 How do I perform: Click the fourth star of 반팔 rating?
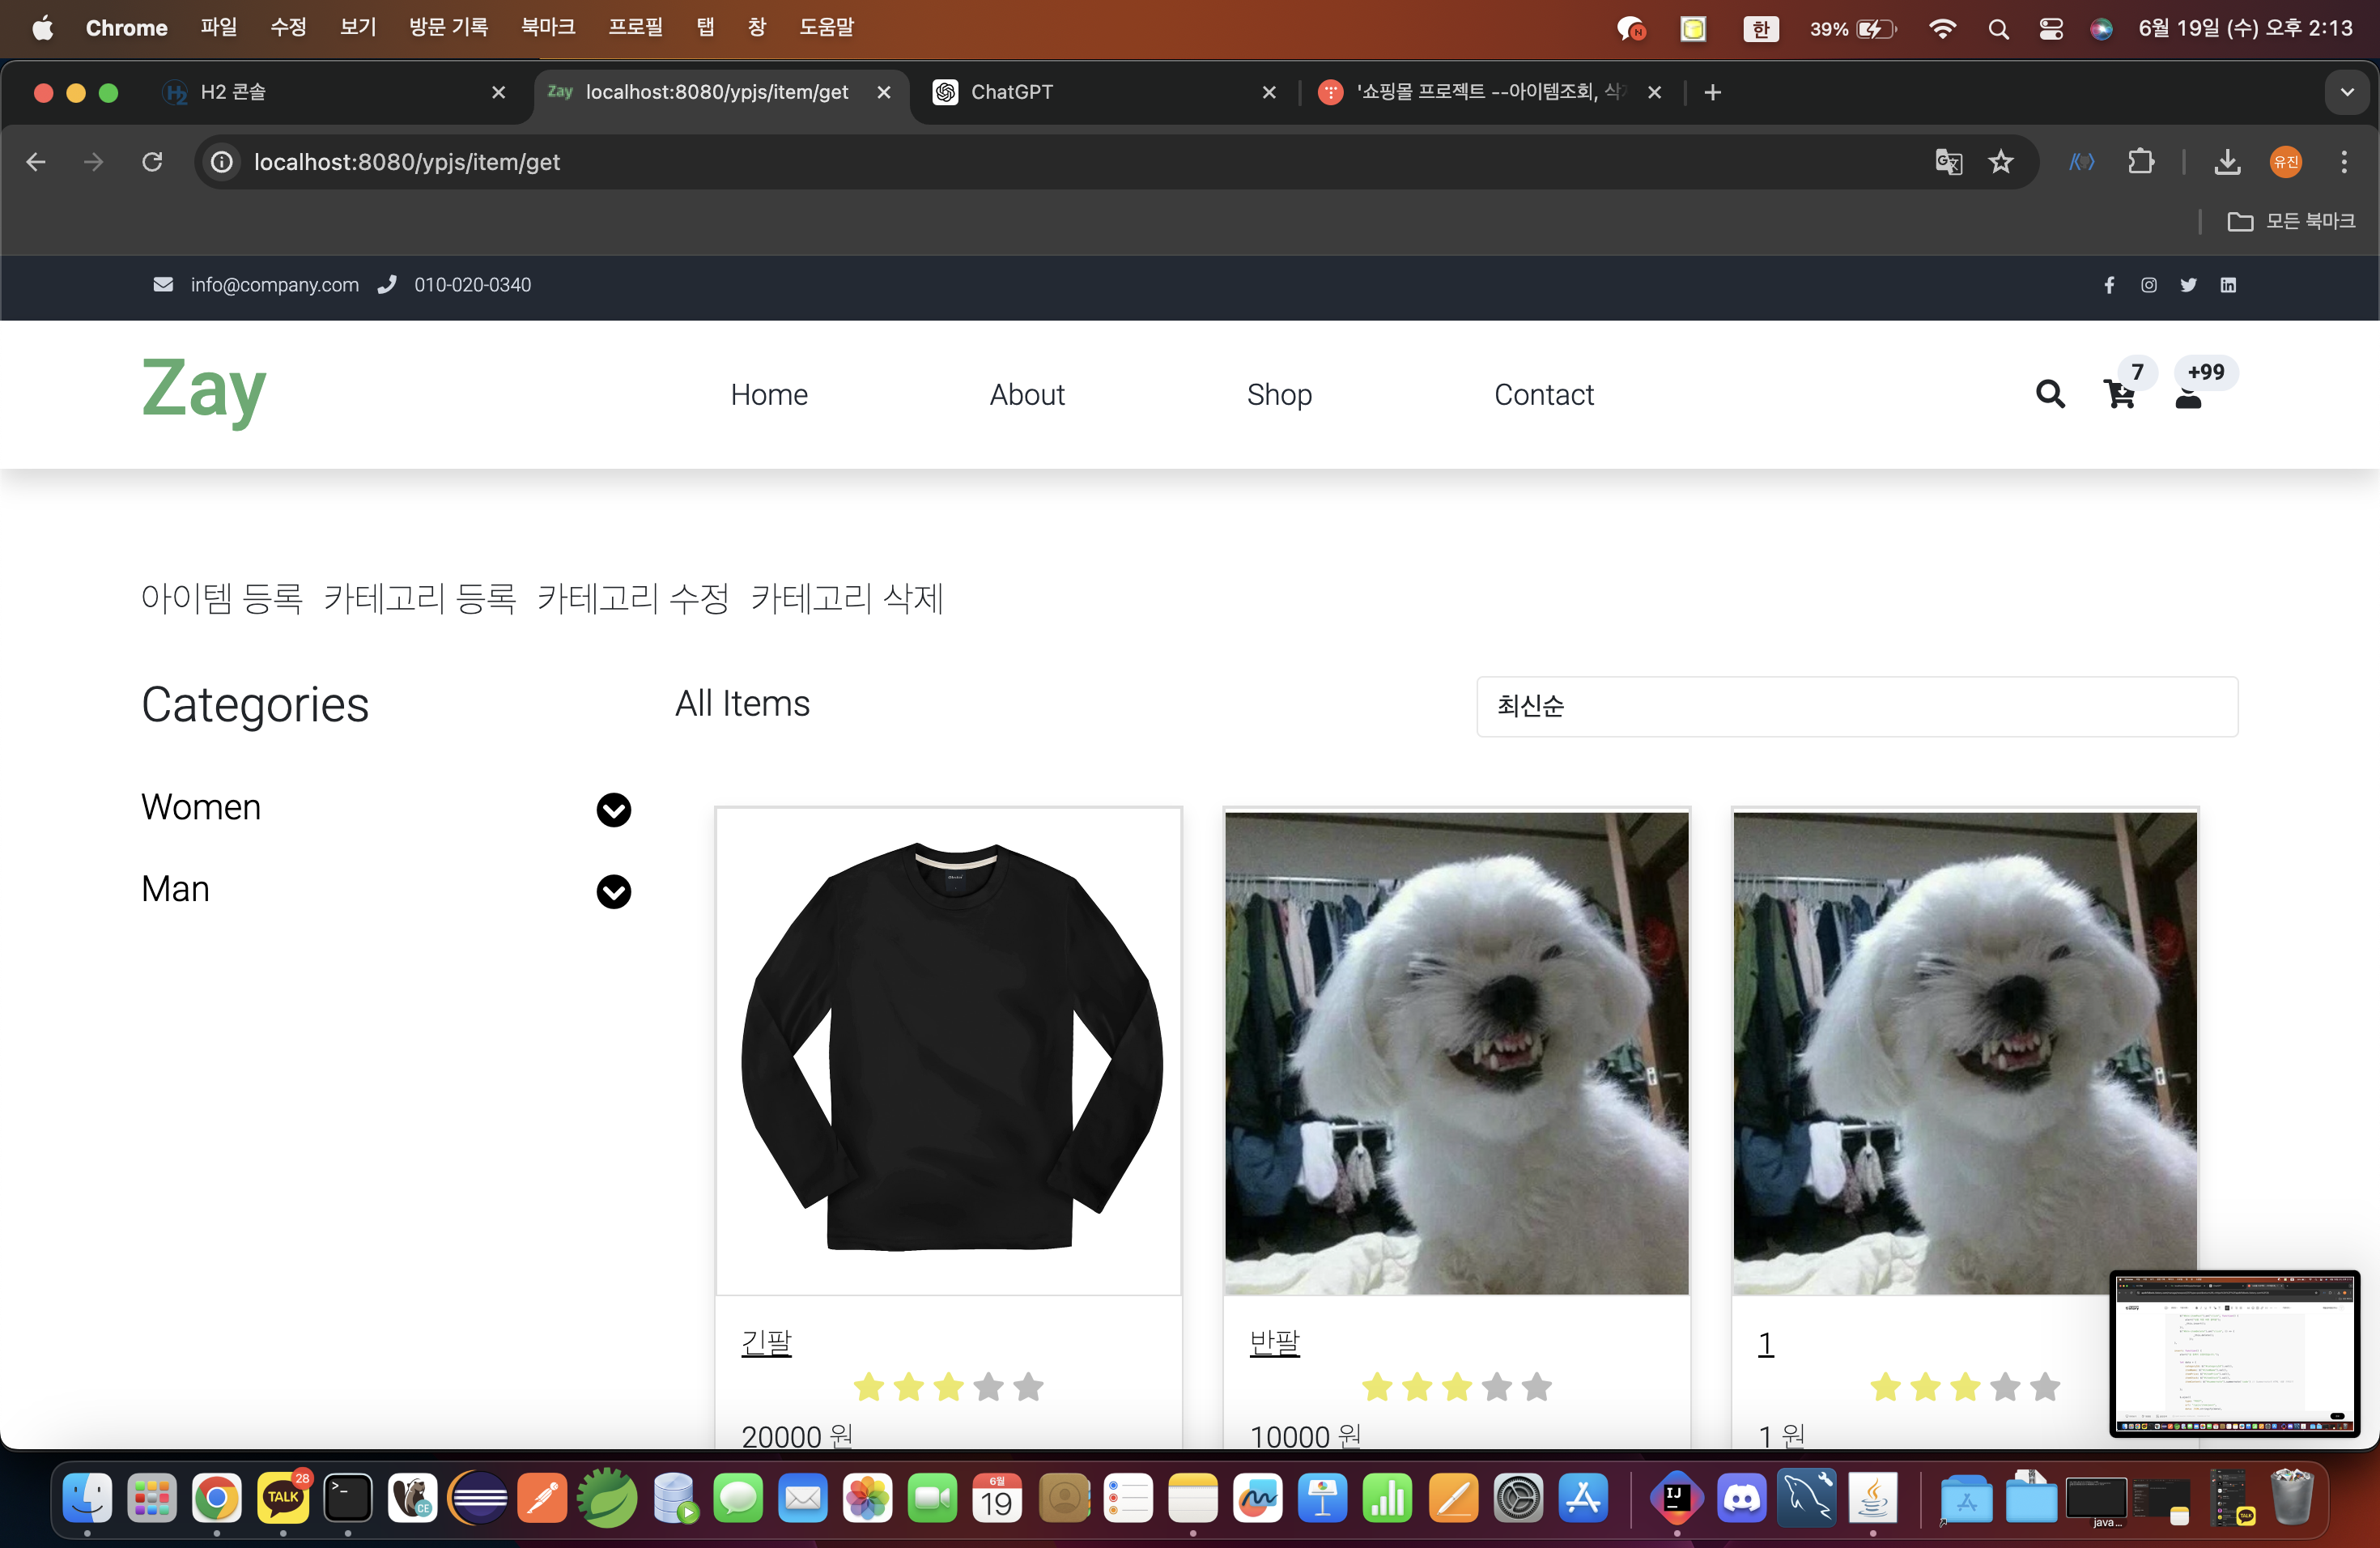tap(1496, 1387)
